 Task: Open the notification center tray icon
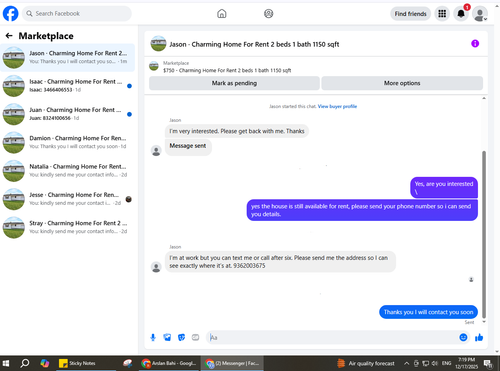click(489, 363)
